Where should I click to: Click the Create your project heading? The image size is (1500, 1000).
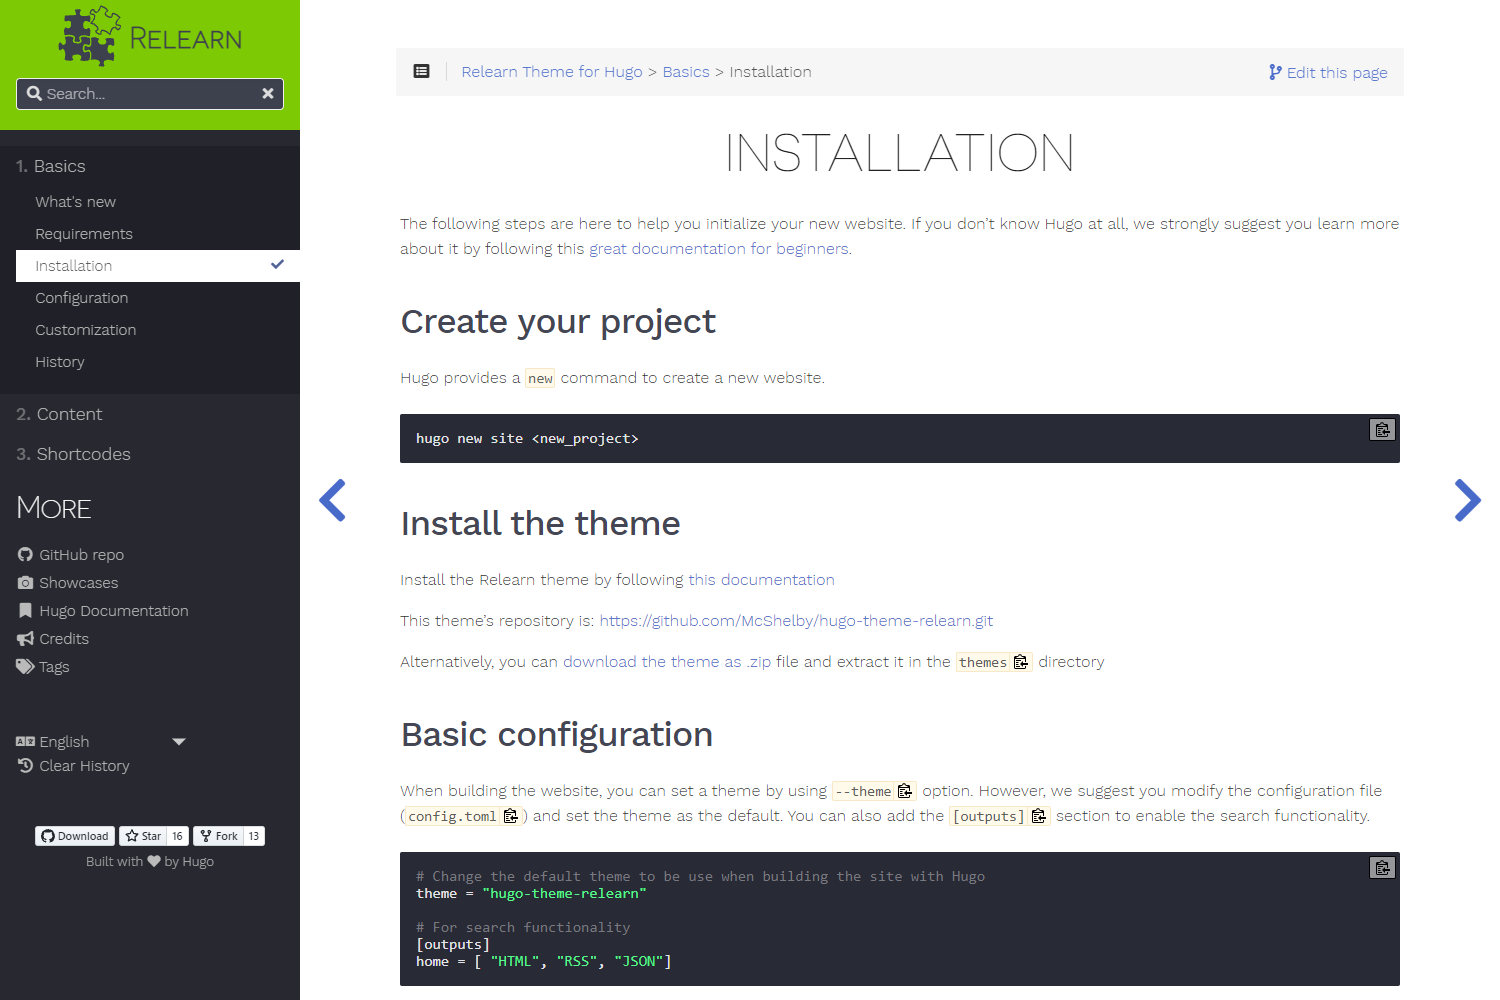click(x=558, y=322)
